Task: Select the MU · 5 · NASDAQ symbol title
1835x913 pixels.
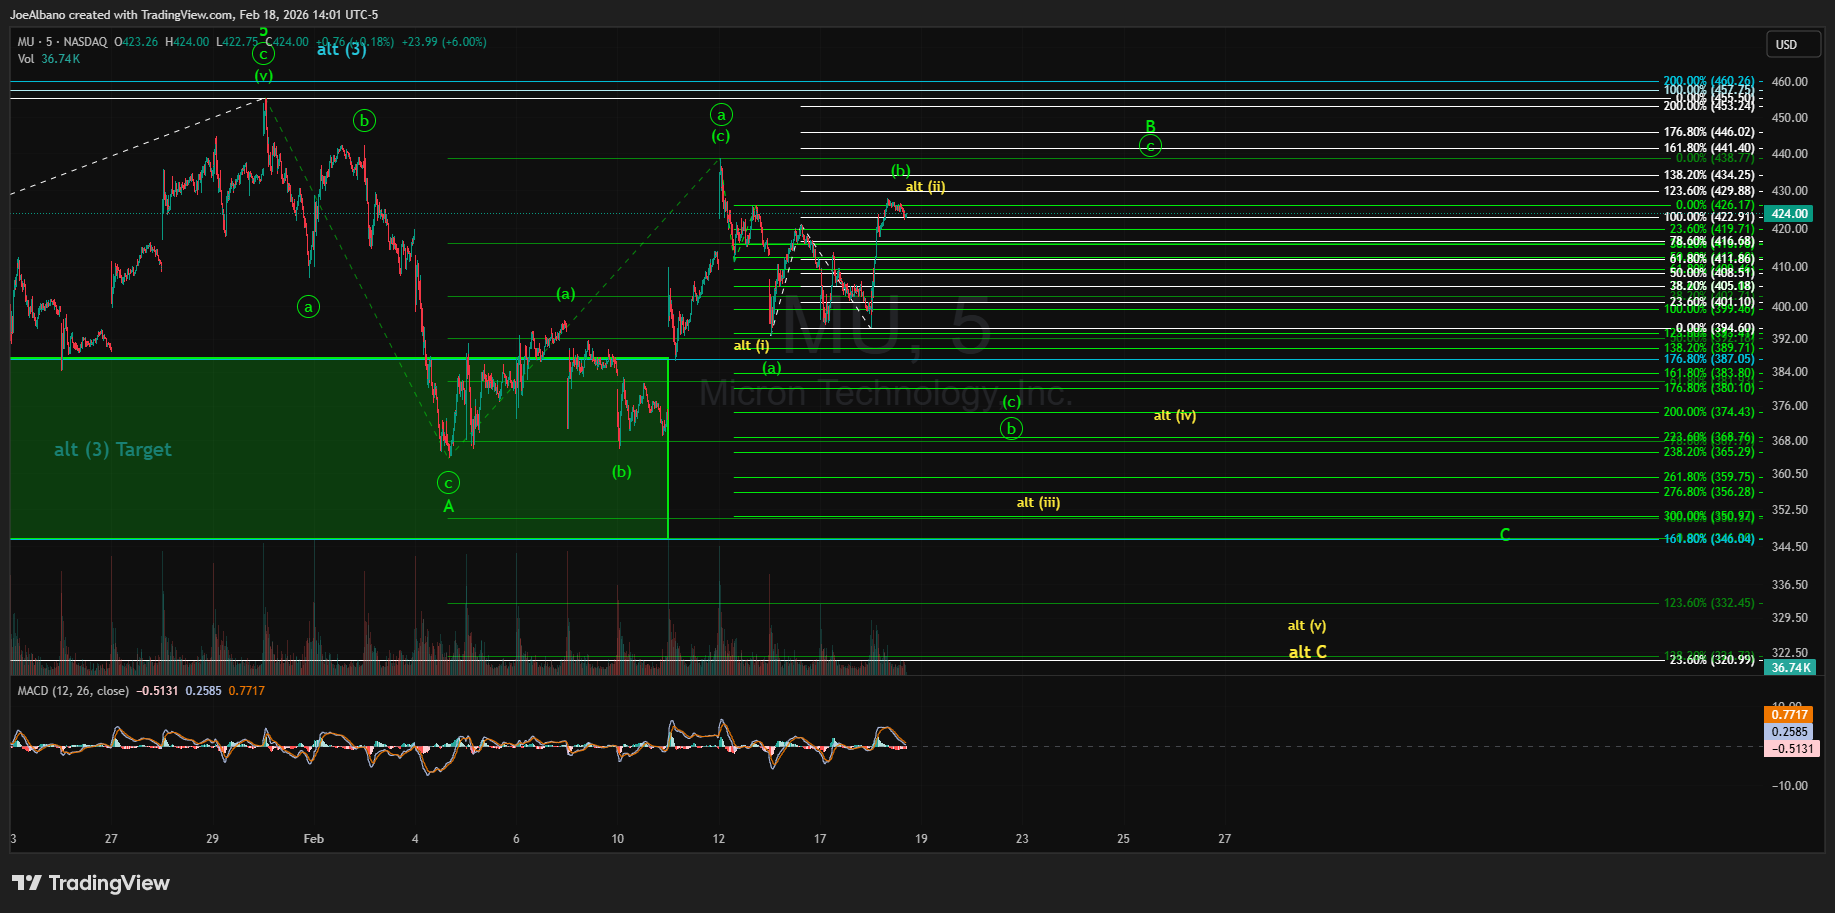Action: click(62, 42)
